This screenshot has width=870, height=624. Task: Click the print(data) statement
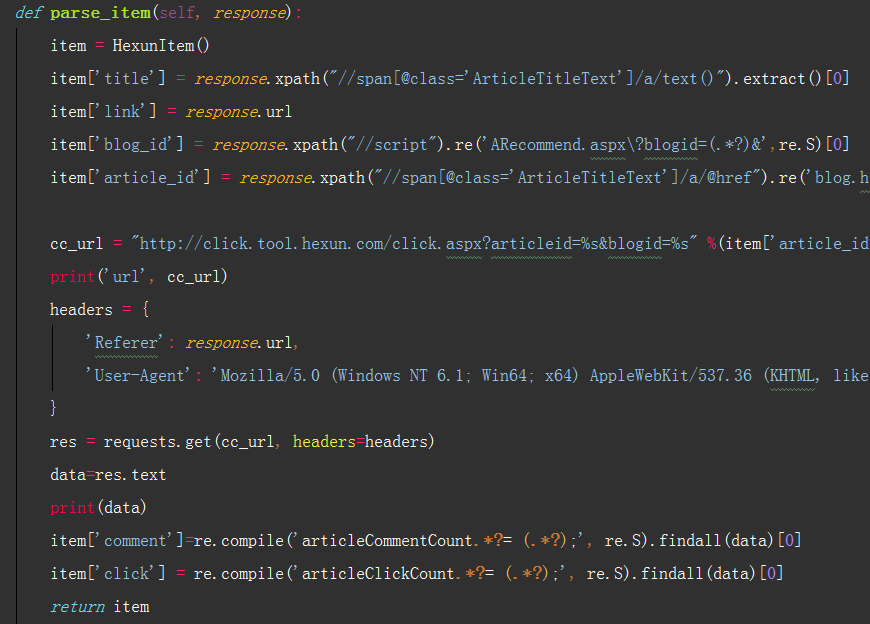tap(98, 507)
